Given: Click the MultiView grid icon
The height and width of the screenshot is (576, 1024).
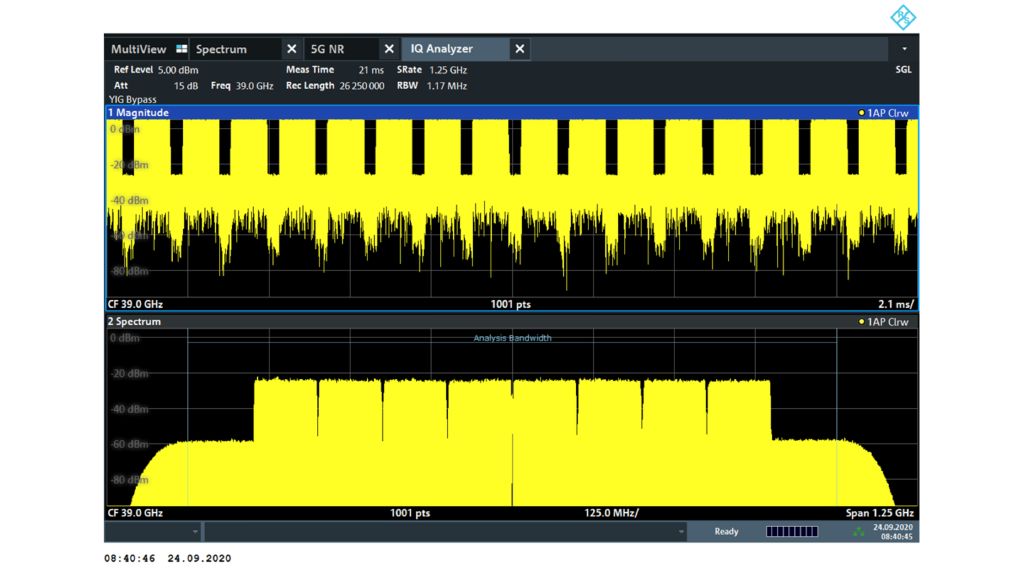Looking at the screenshot, I should (181, 49).
